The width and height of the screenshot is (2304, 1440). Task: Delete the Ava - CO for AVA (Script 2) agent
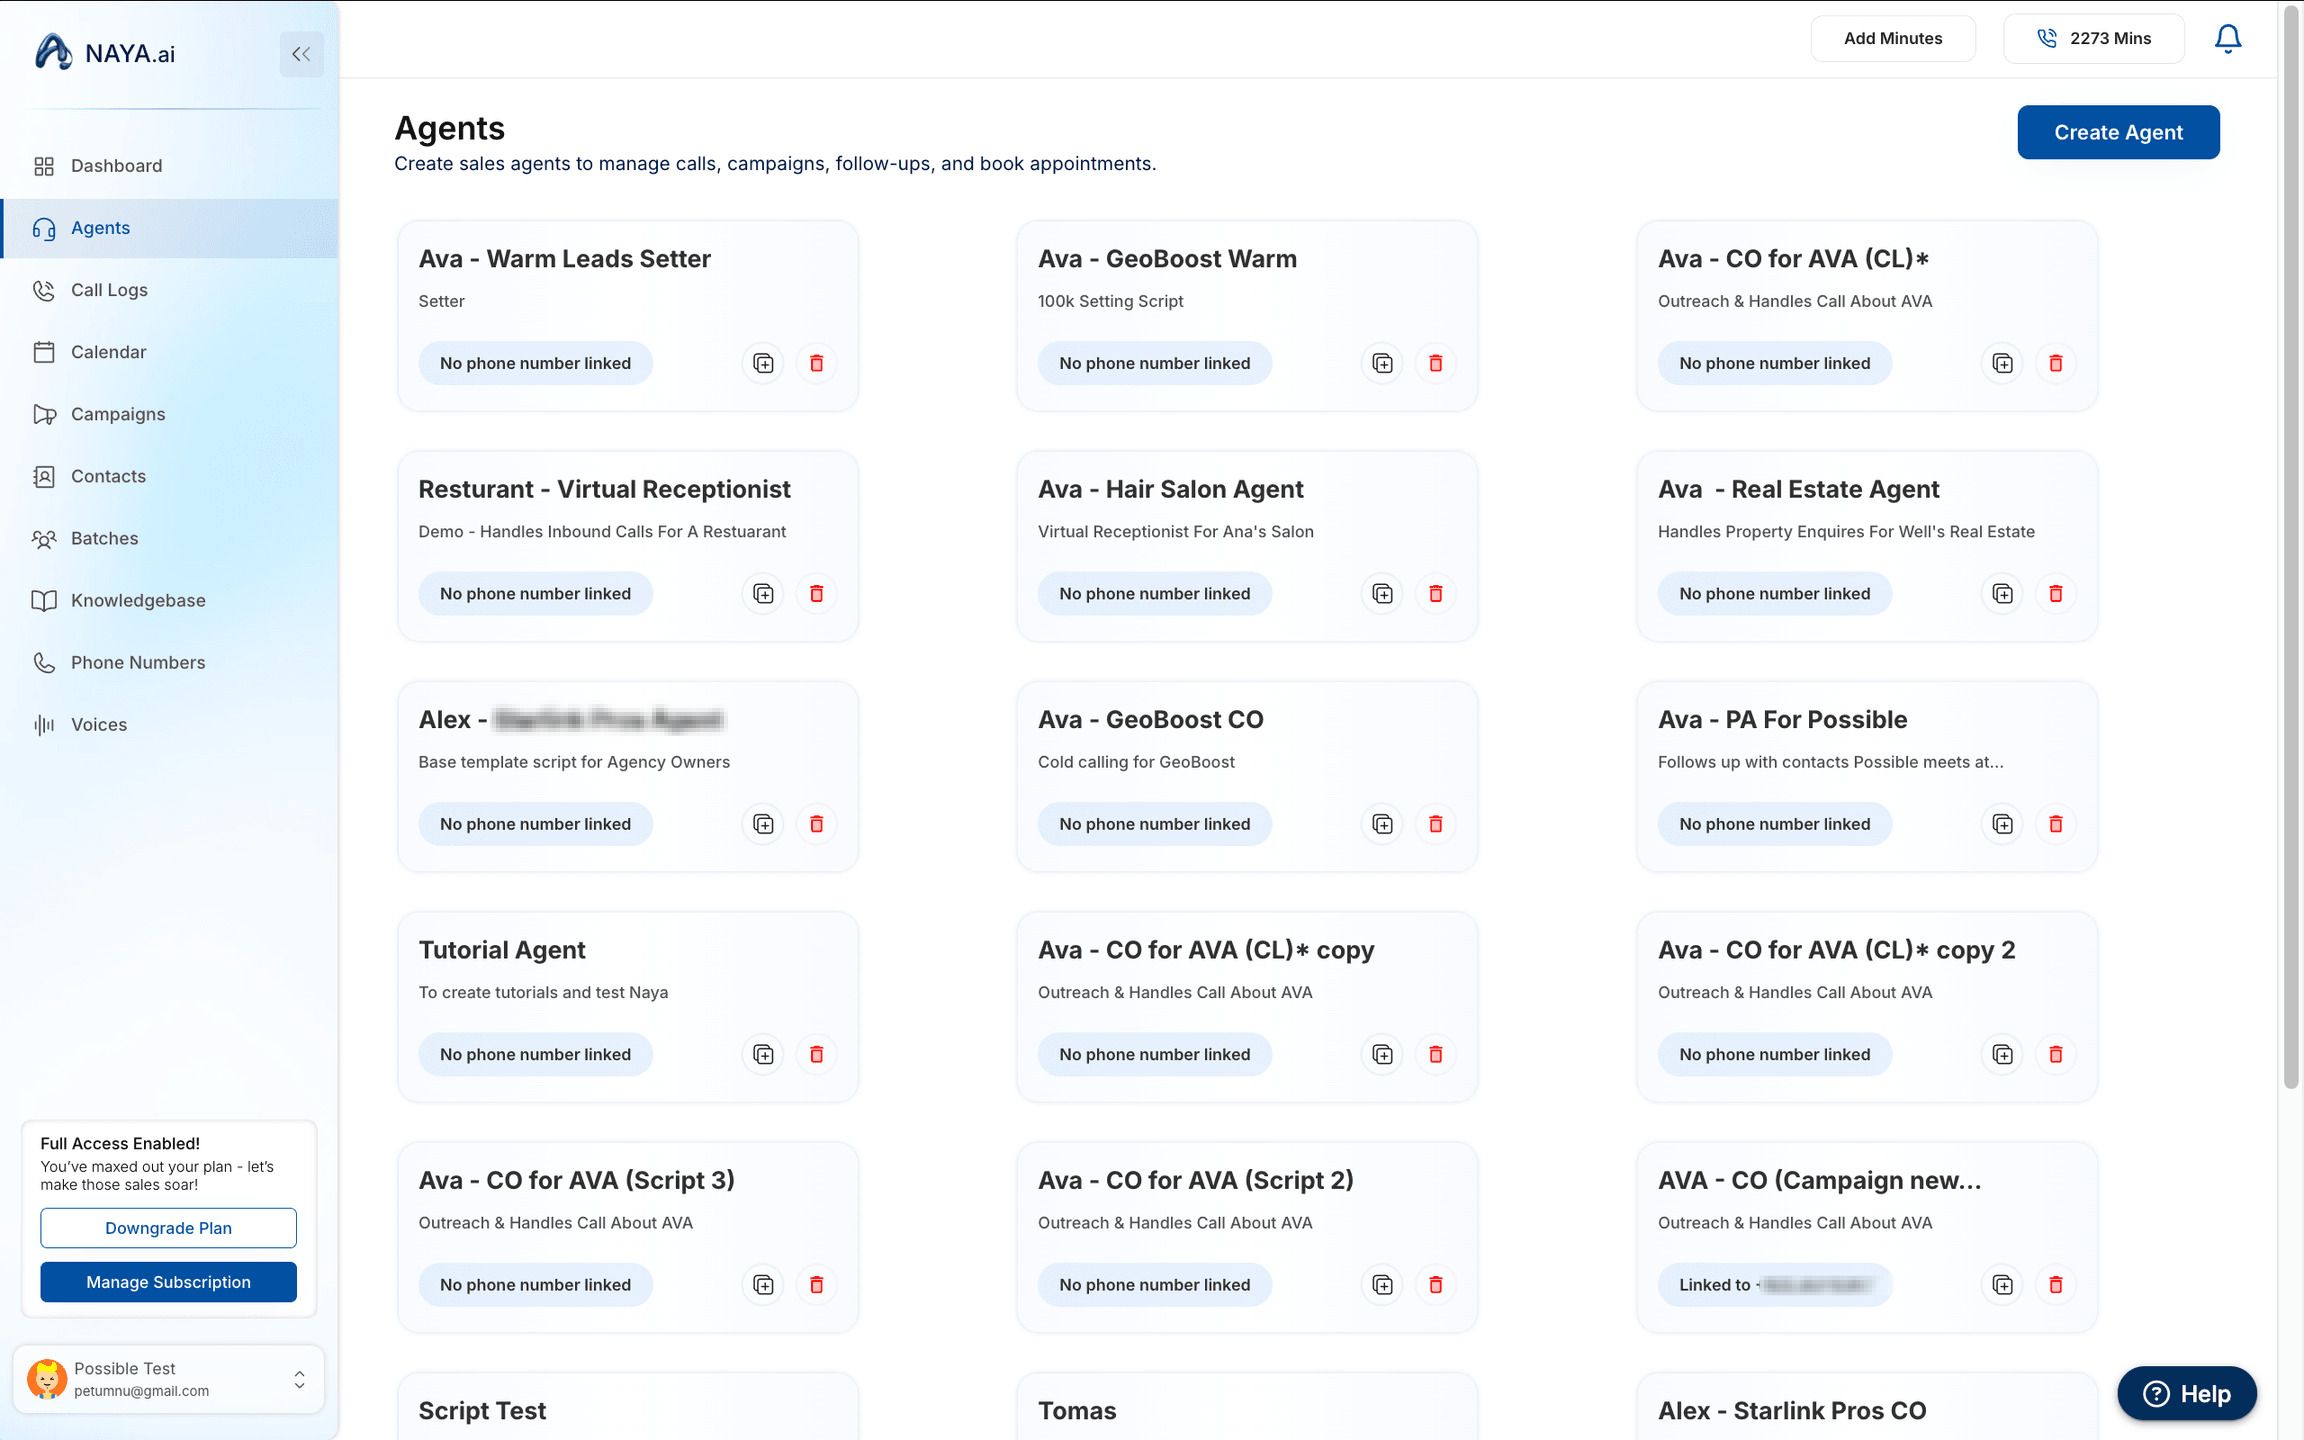(x=1435, y=1285)
